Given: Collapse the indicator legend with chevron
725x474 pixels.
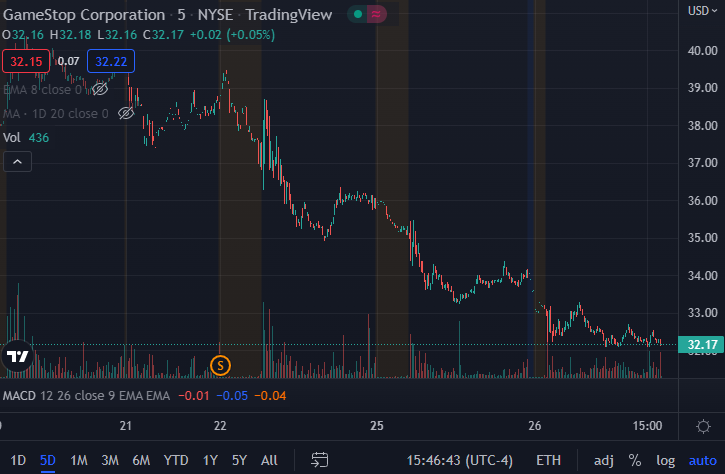Looking at the screenshot, I should click(x=18, y=161).
